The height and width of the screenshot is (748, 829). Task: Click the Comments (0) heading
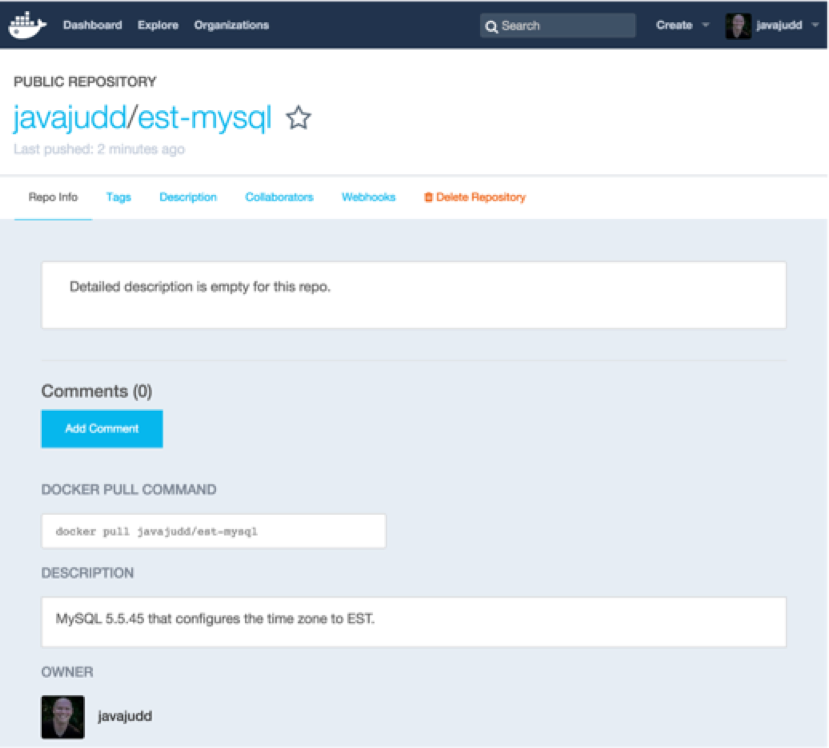tap(97, 391)
